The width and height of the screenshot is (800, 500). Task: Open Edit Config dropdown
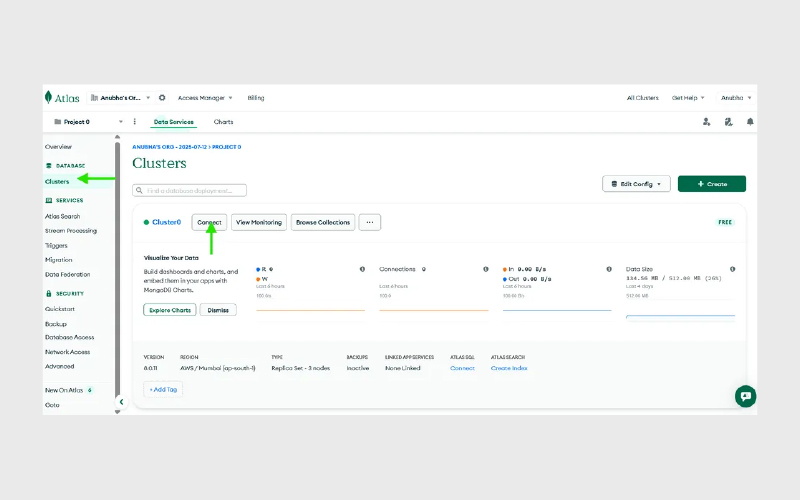[636, 184]
